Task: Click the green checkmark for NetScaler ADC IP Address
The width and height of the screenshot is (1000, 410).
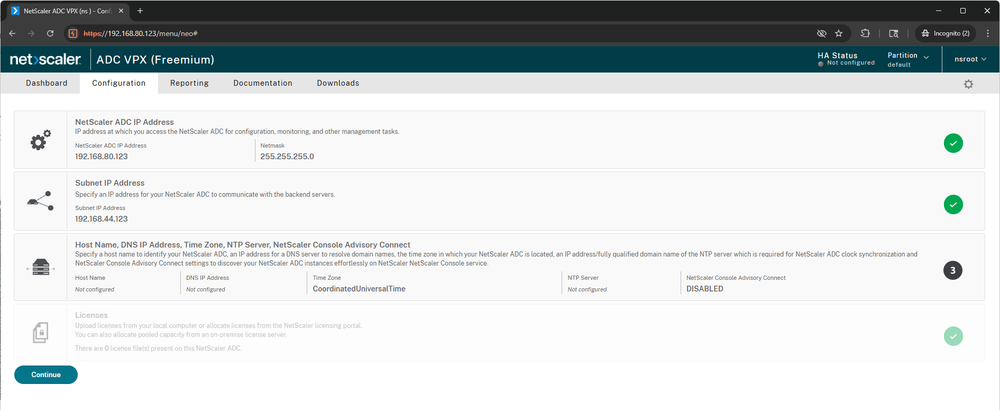Action: point(953,144)
